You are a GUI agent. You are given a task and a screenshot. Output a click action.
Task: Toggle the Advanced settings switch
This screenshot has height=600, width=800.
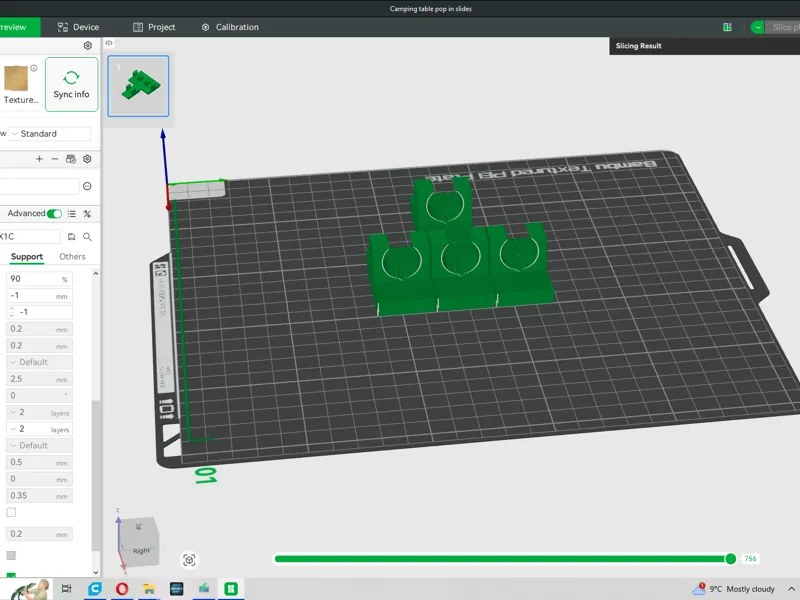click(x=54, y=214)
